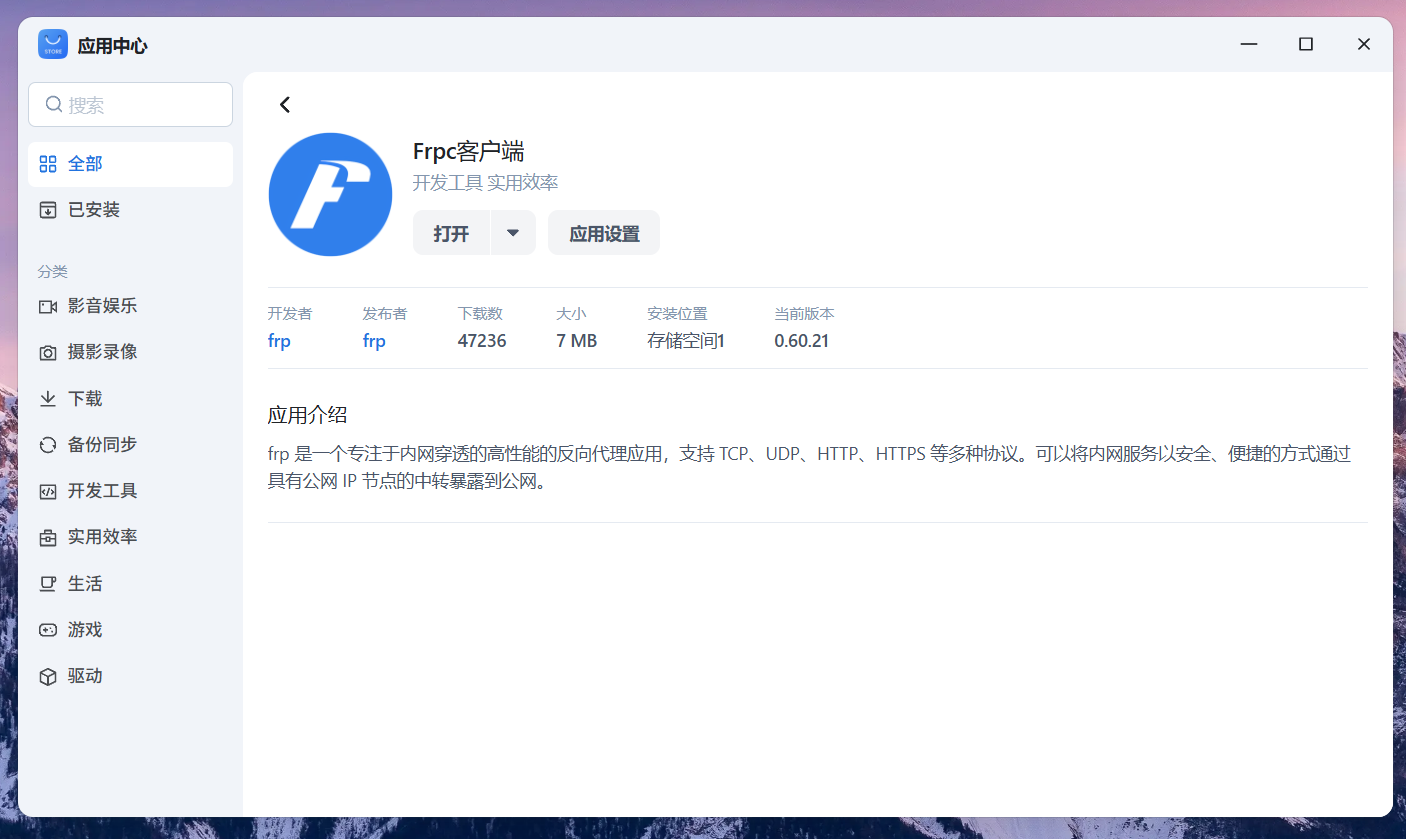Screen dimensions: 1406x839
Task: Open the 备份同步 category
Action: 130,445
